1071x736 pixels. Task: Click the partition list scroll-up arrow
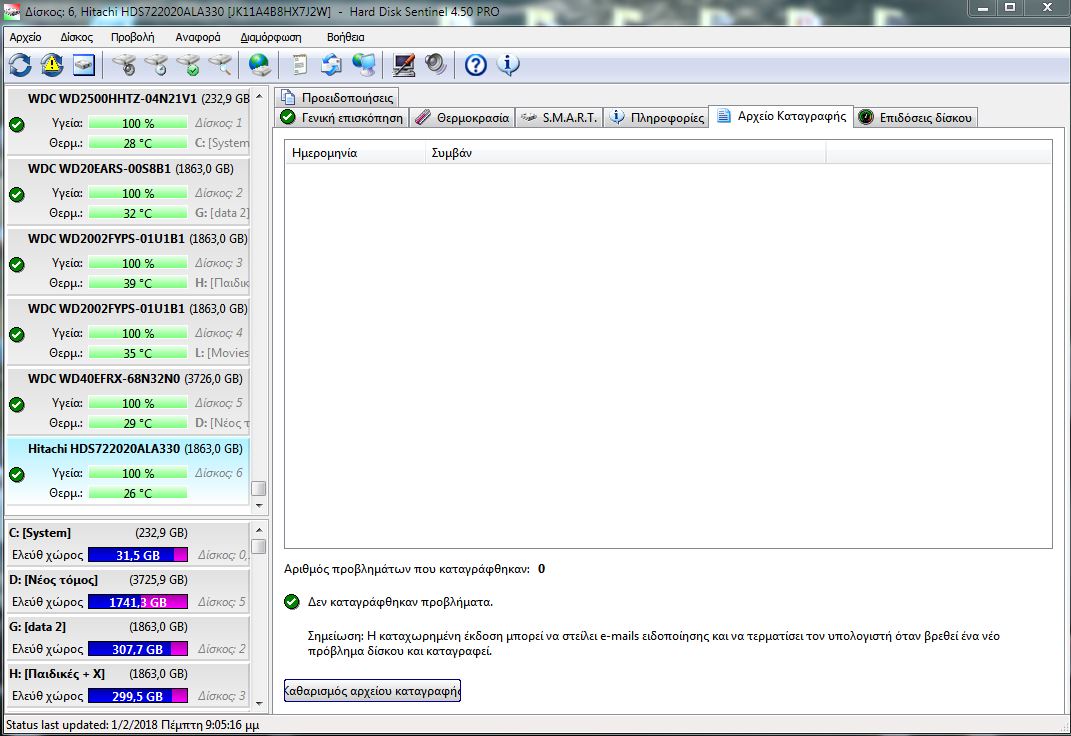coord(259,529)
